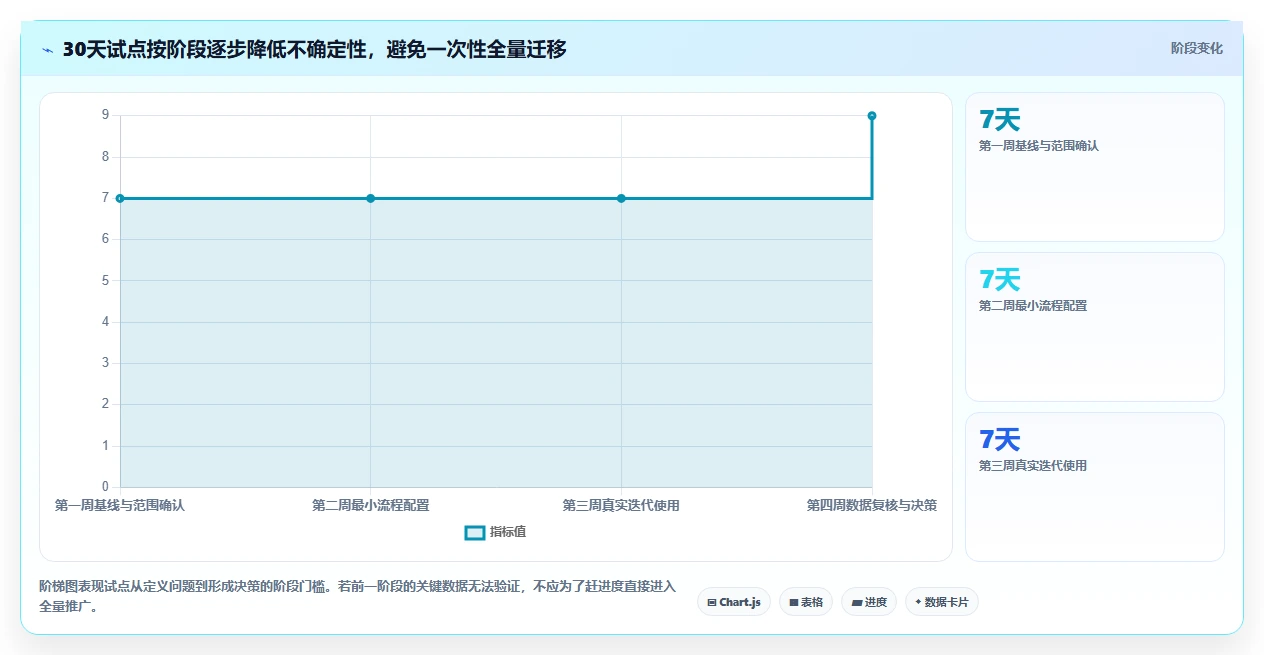This screenshot has width=1264, height=655.
Task: Click the data point at 第二周最小流程配置
Action: coord(371,198)
